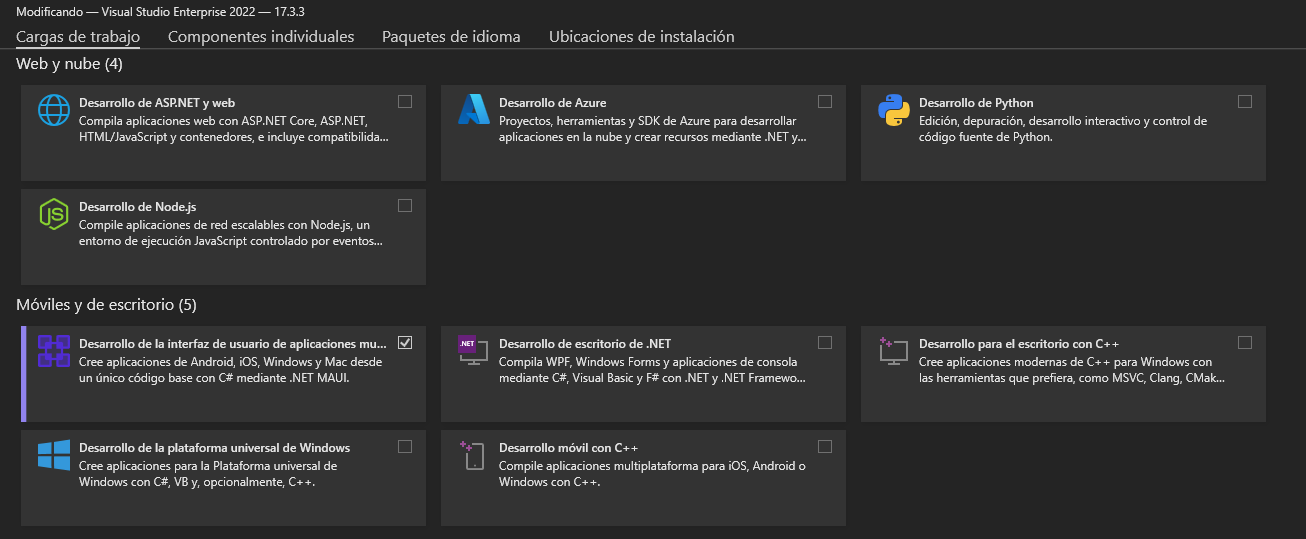
Task: Click the C++ desktop development icon
Action: tap(893, 351)
